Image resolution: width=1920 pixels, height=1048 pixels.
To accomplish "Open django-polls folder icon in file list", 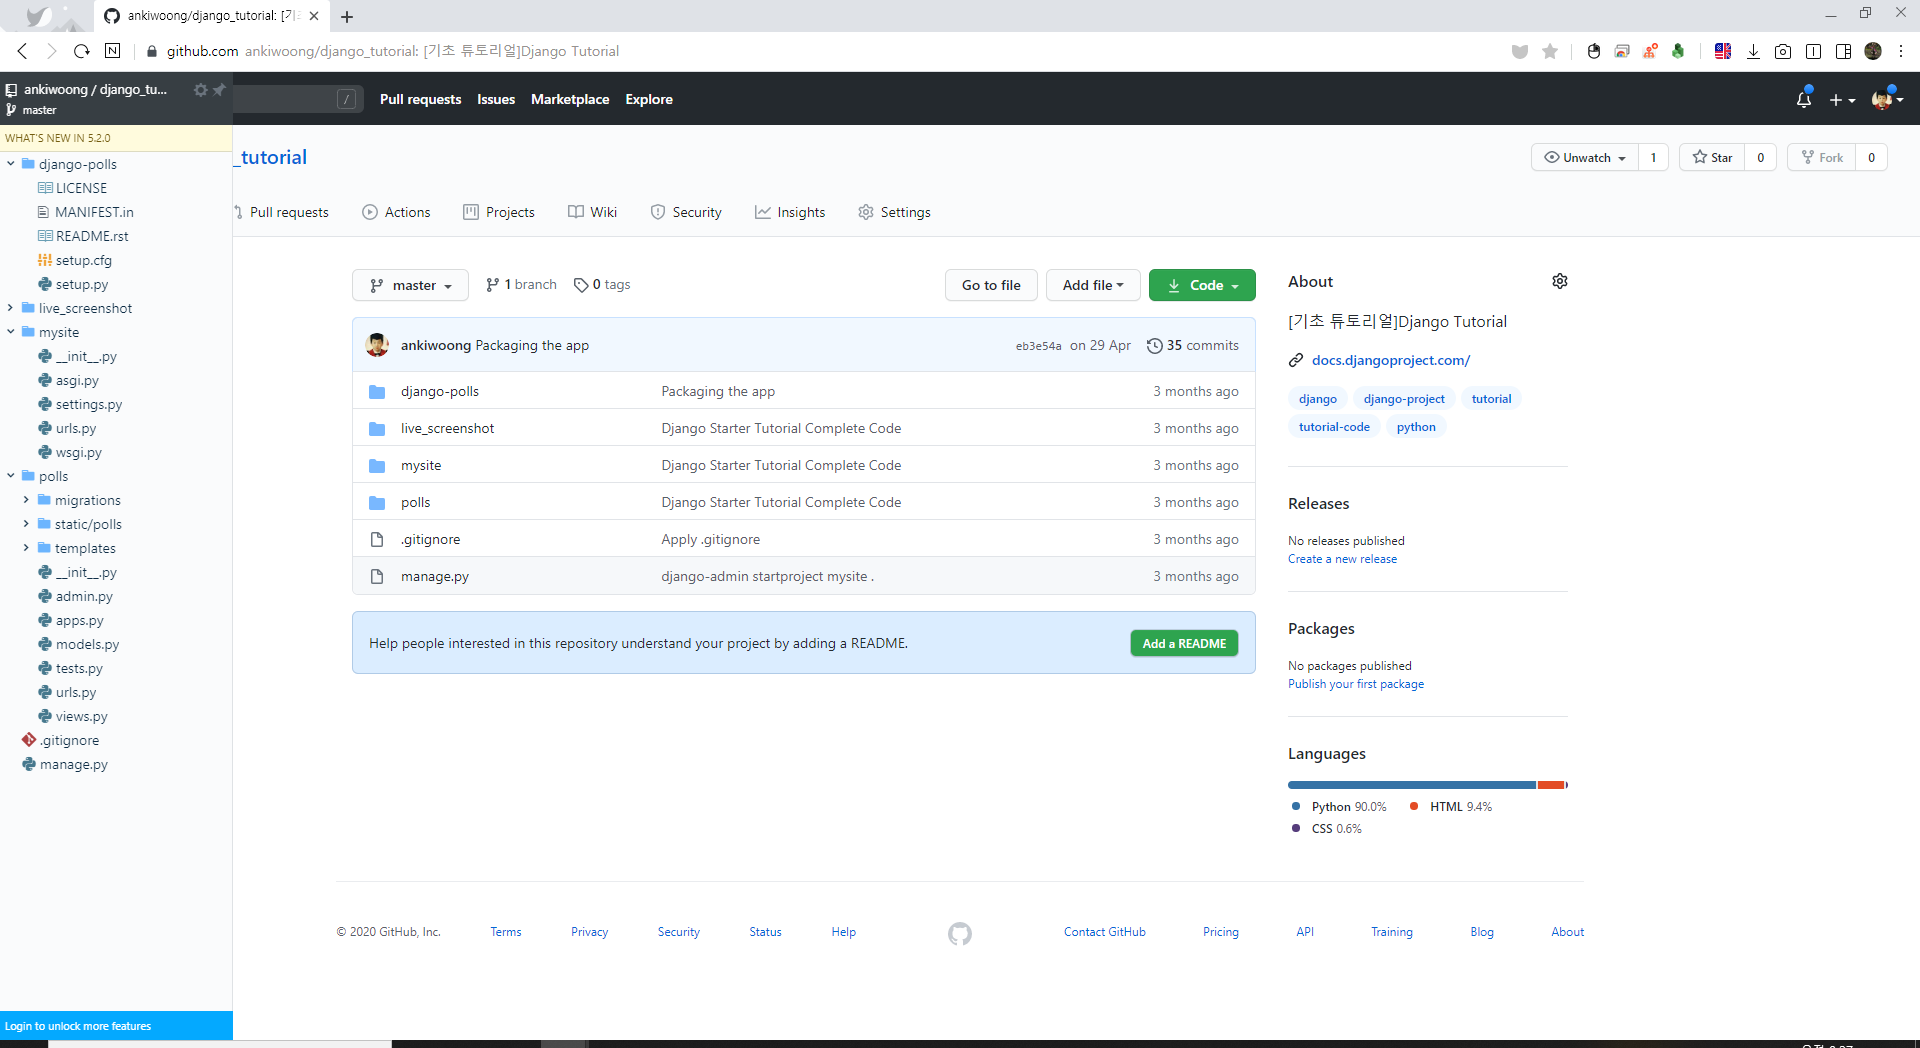I will click(x=377, y=392).
